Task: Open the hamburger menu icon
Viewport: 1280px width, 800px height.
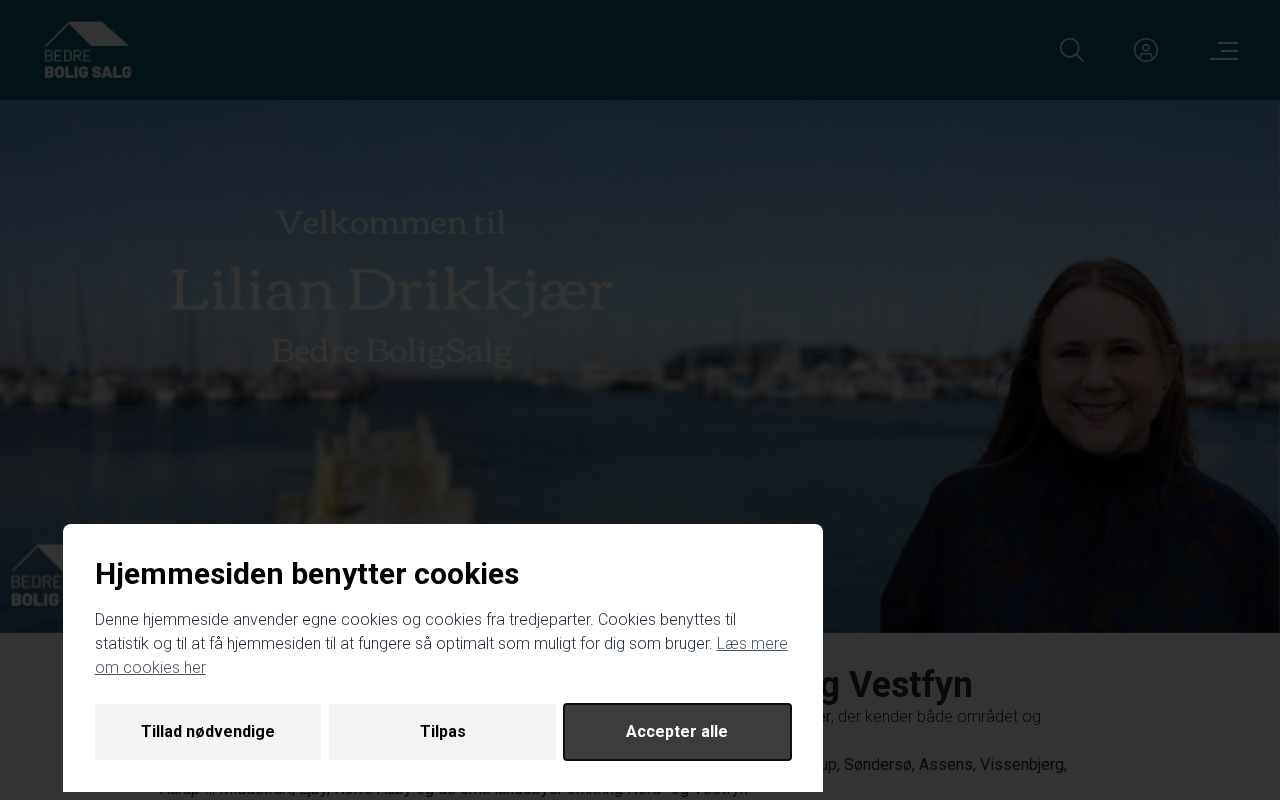Action: 1224,50
